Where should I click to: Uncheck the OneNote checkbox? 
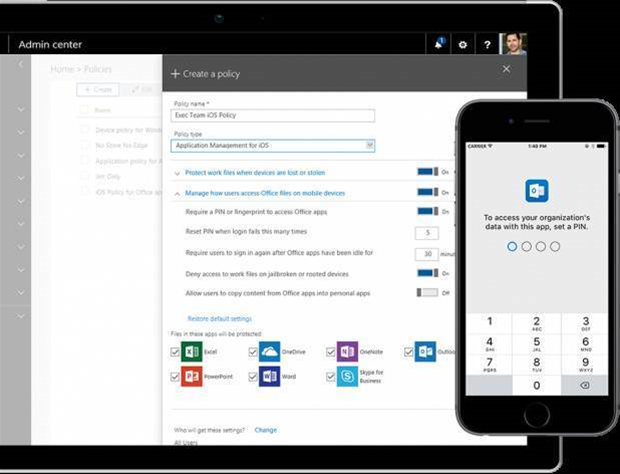[x=331, y=352]
